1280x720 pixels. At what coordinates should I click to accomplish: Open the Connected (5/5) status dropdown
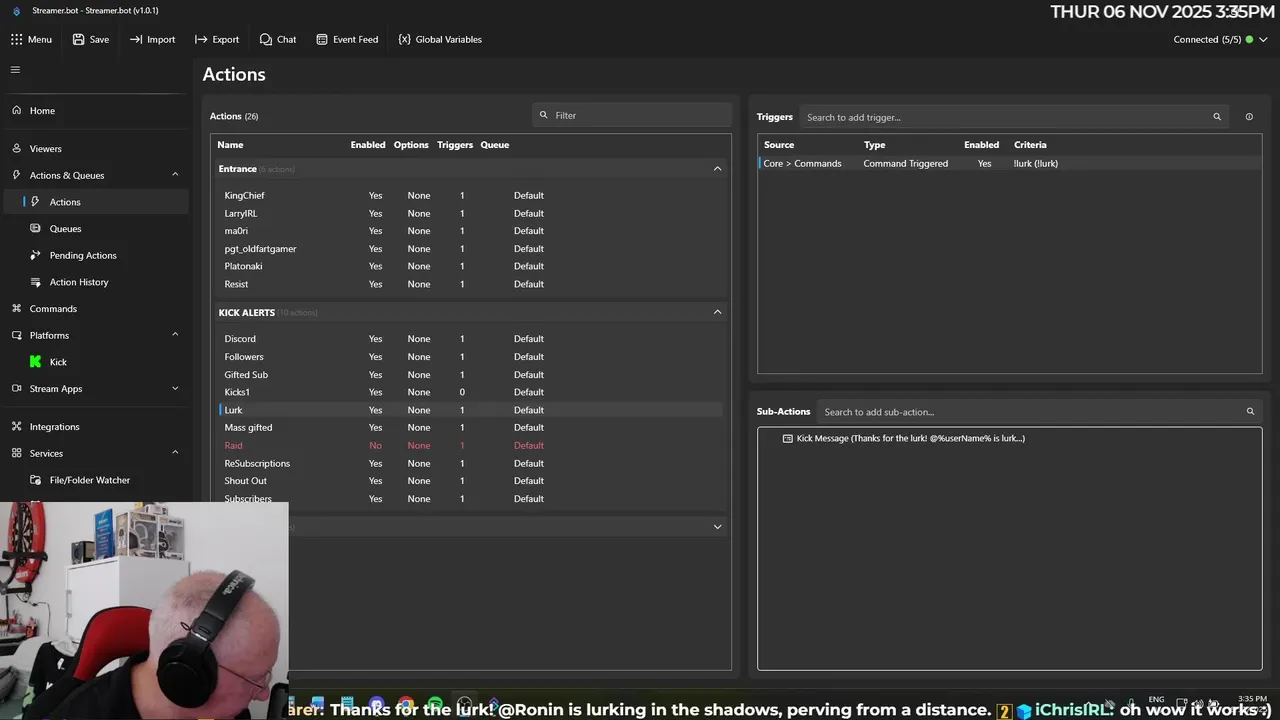tap(1220, 39)
